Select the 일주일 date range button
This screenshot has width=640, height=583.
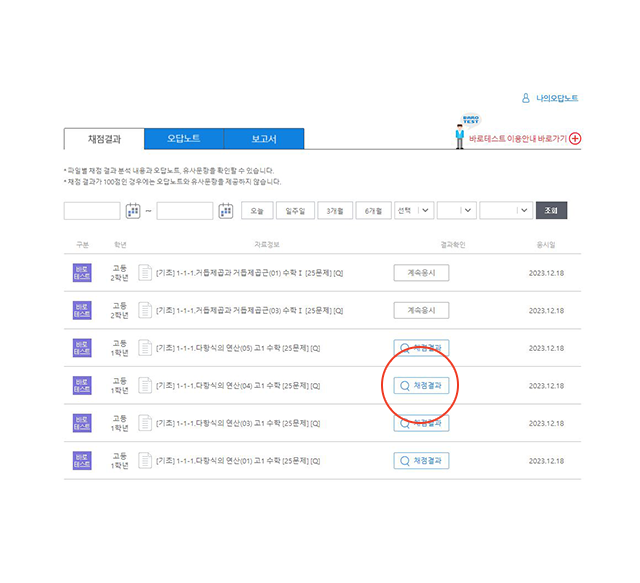[x=296, y=211]
